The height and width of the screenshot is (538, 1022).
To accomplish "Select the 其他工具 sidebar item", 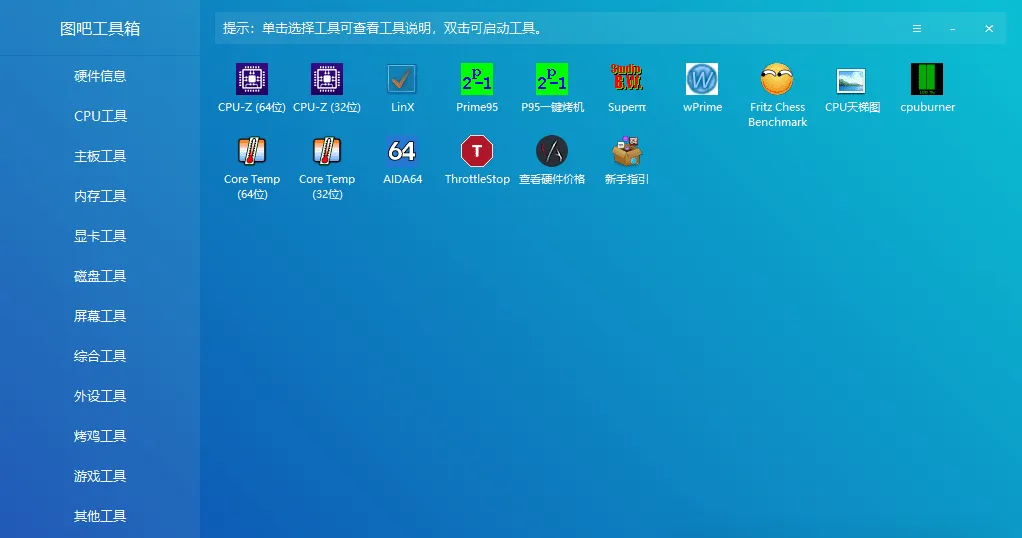I will click(100, 516).
